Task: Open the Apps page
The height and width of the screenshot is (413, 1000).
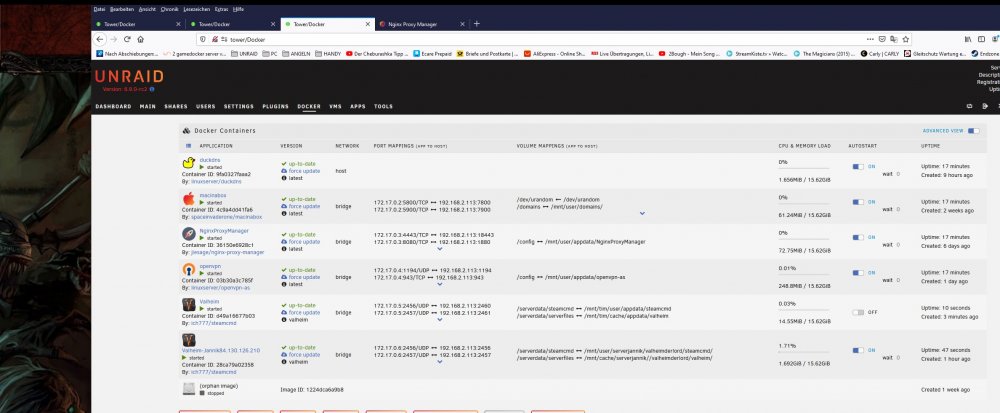Action: [358, 106]
